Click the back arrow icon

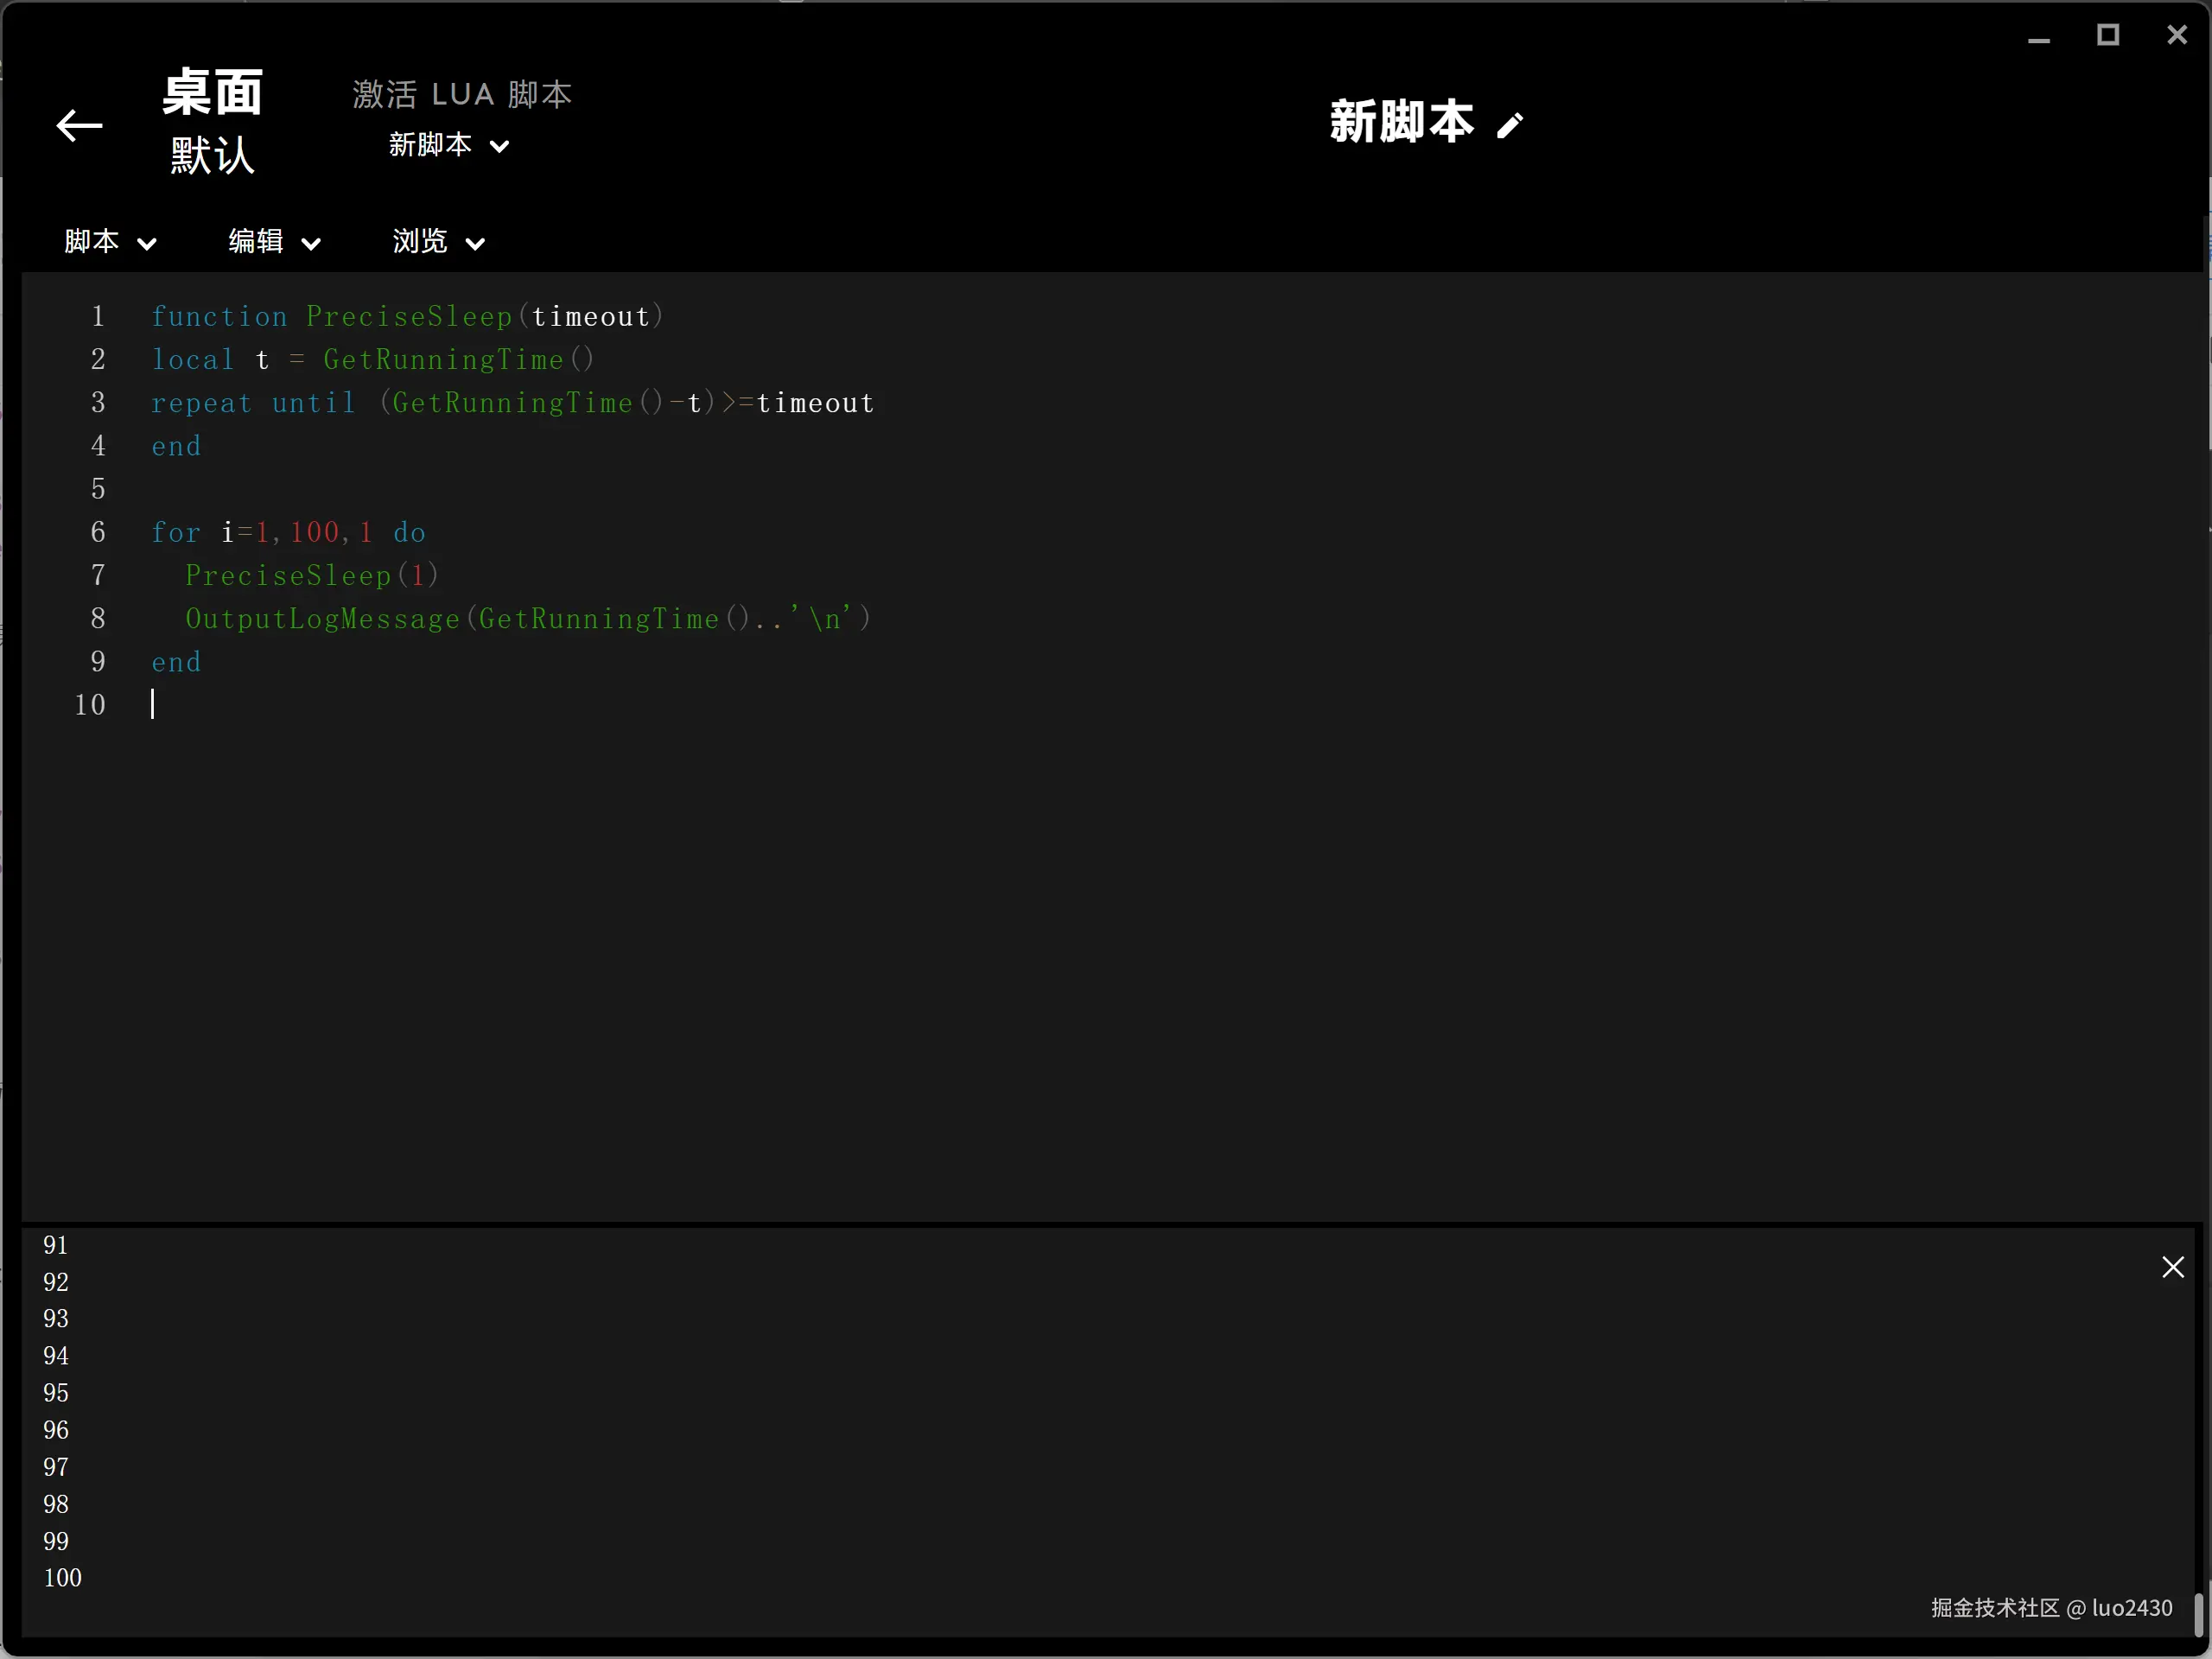79,125
